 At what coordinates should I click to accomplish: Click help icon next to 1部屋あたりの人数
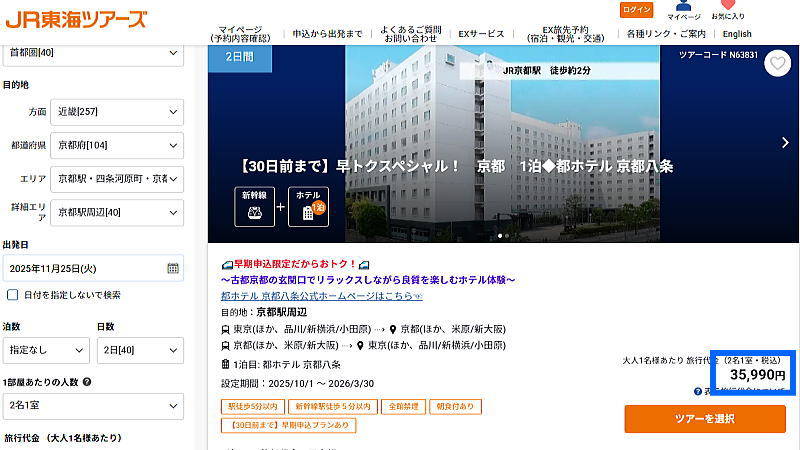coord(87,382)
